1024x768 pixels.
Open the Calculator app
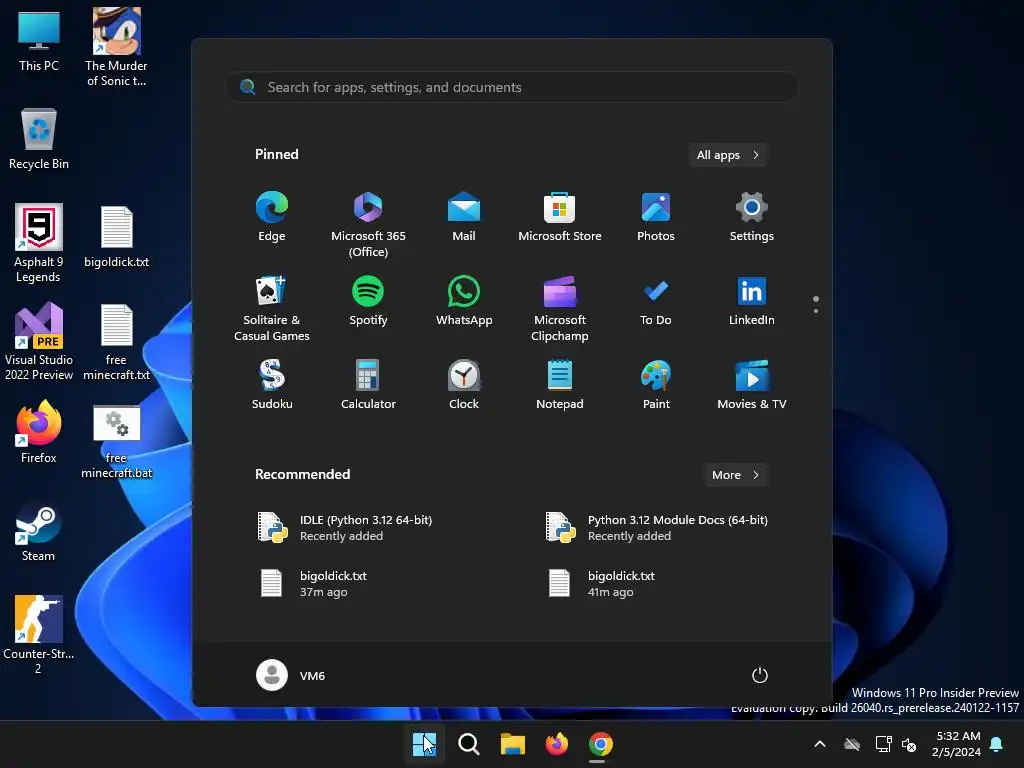368,385
